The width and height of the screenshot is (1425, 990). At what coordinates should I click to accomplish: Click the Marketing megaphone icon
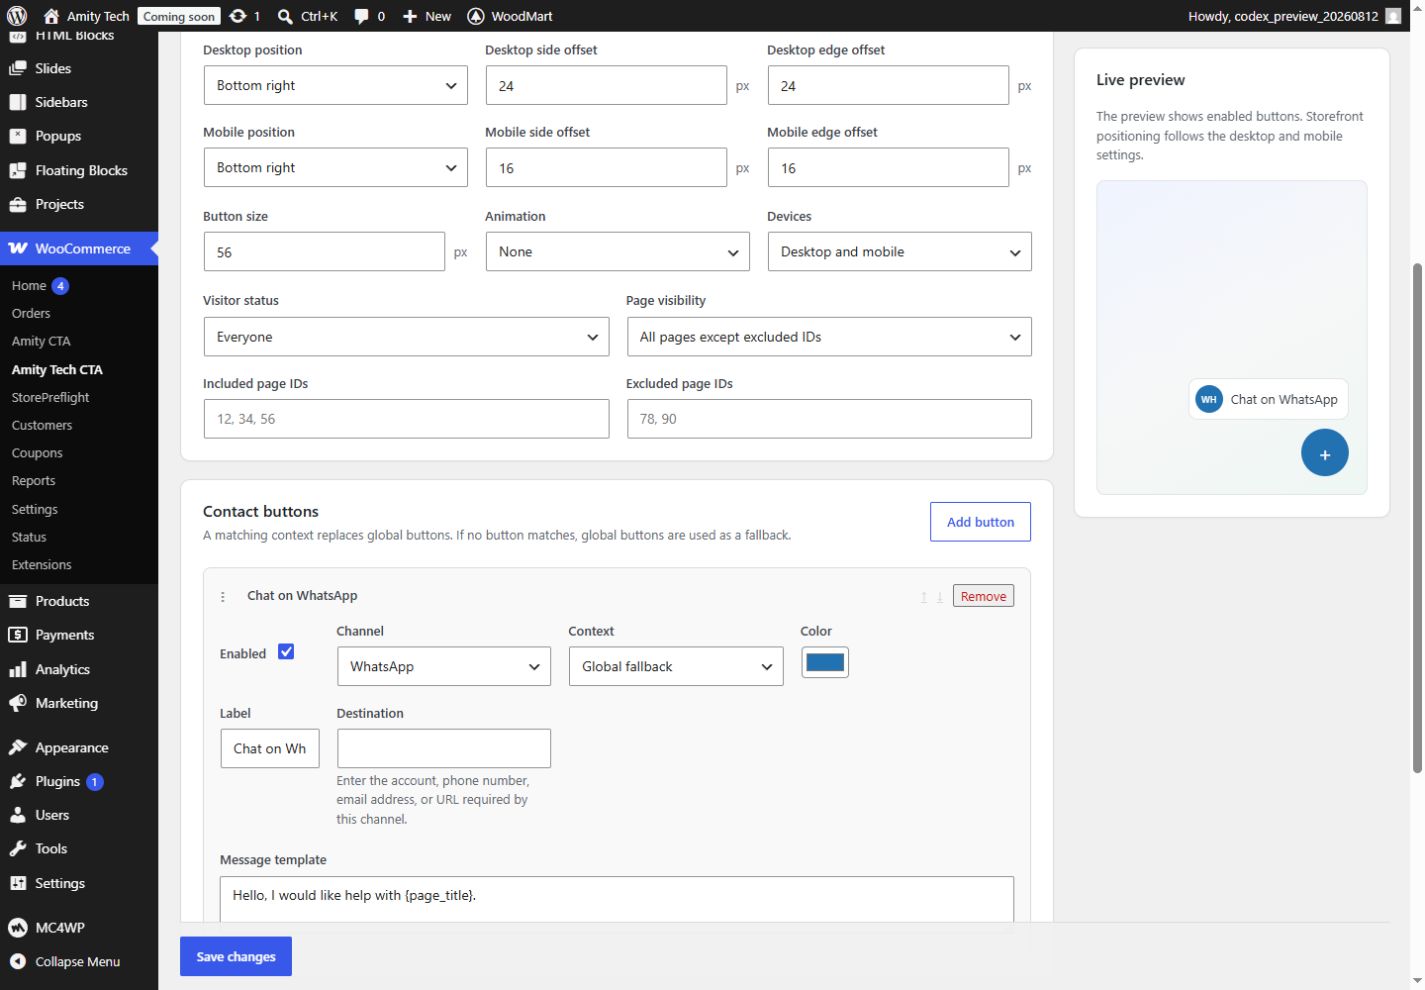coord(18,703)
